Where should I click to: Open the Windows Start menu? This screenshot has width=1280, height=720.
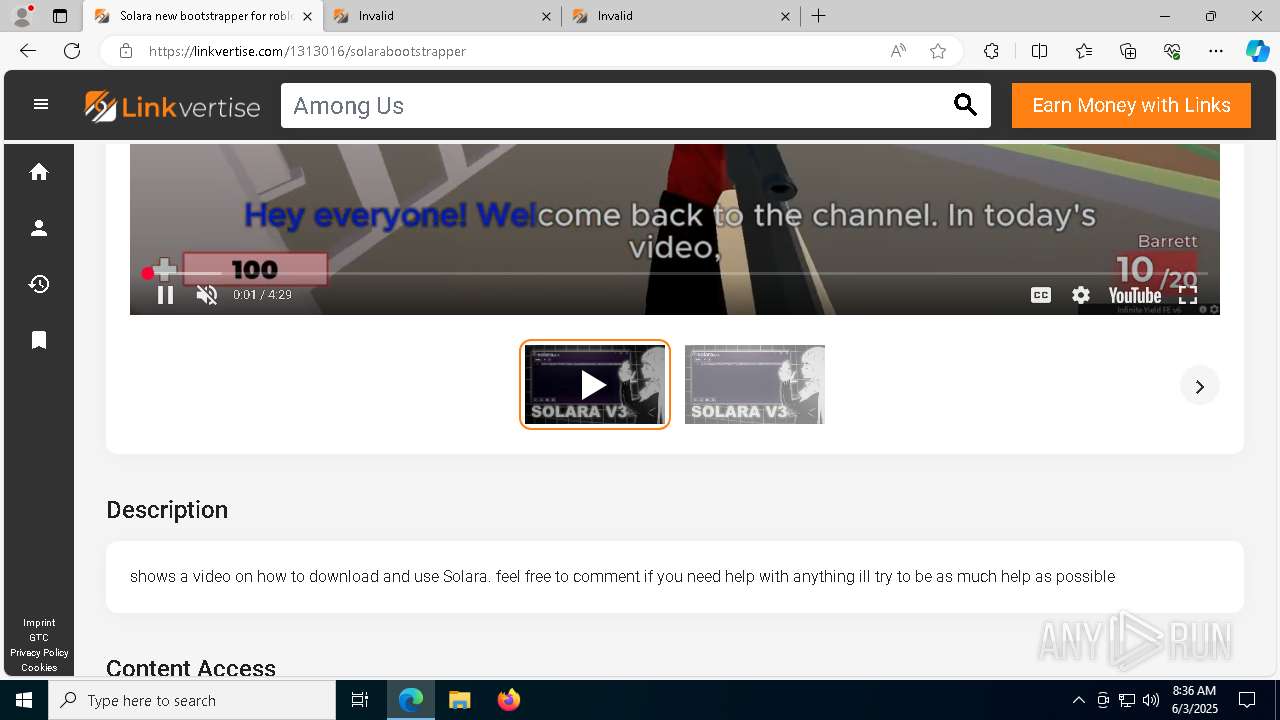coord(24,700)
